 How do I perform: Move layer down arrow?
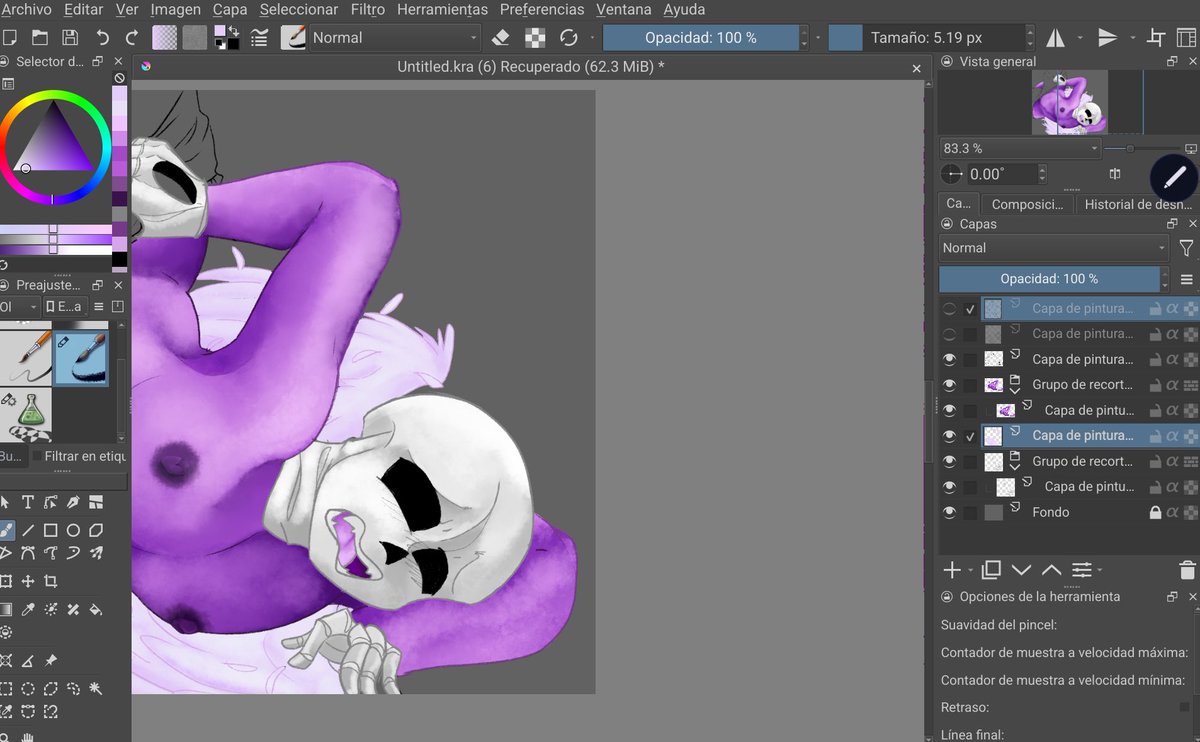pyautogui.click(x=1021, y=570)
